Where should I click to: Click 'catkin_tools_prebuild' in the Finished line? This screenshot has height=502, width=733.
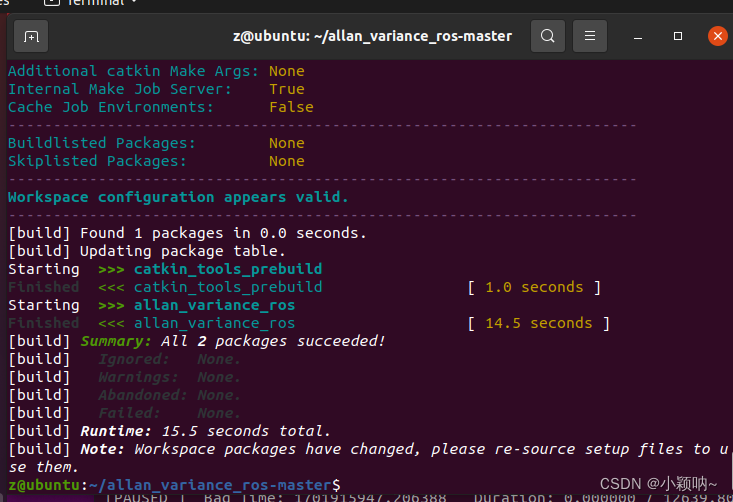pyautogui.click(x=228, y=287)
